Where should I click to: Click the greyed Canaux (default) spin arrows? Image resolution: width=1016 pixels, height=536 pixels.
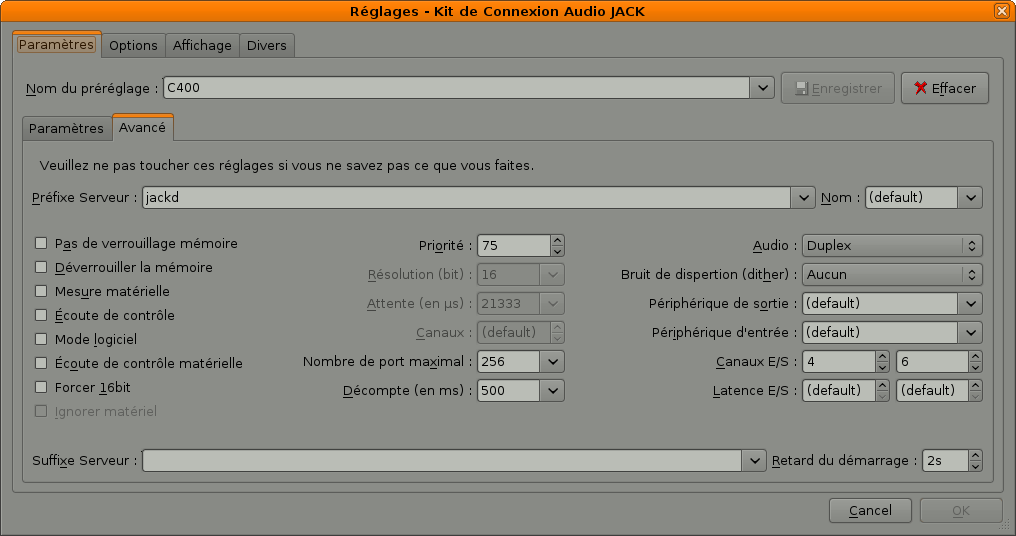pyautogui.click(x=557, y=332)
